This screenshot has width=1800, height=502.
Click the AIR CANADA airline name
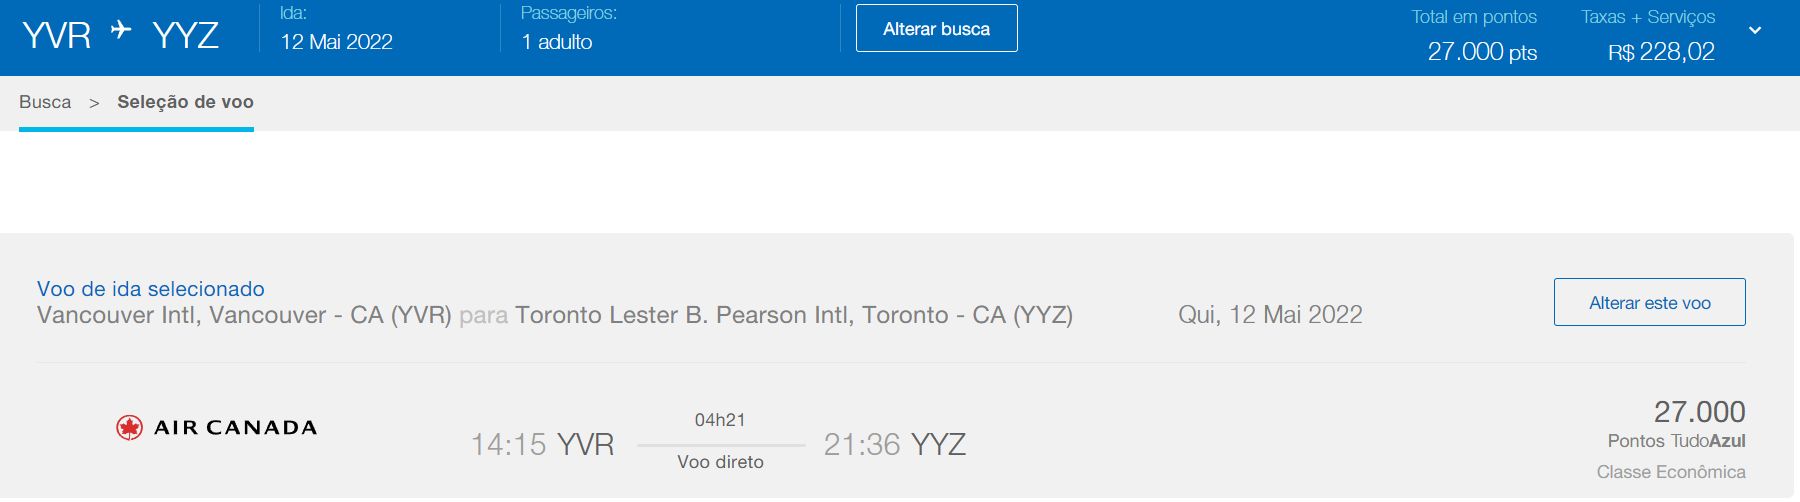click(x=235, y=428)
